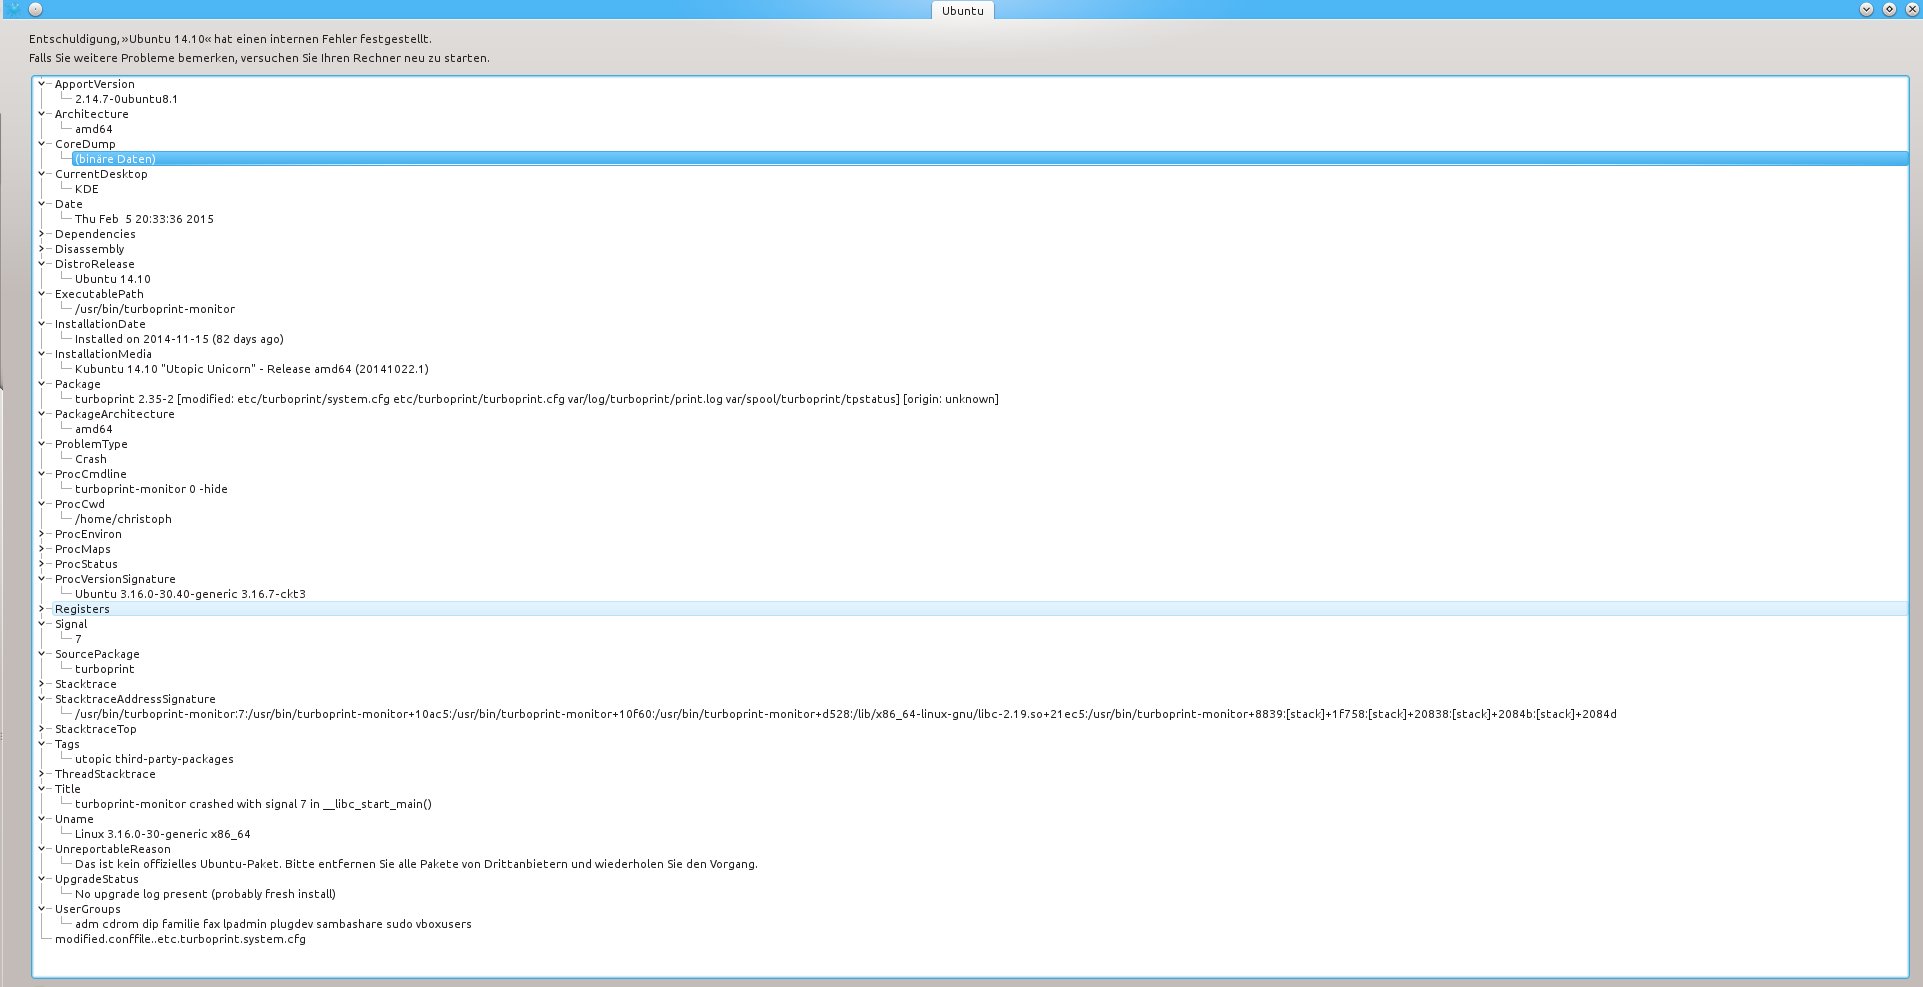Expand the Registers row

(x=42, y=609)
